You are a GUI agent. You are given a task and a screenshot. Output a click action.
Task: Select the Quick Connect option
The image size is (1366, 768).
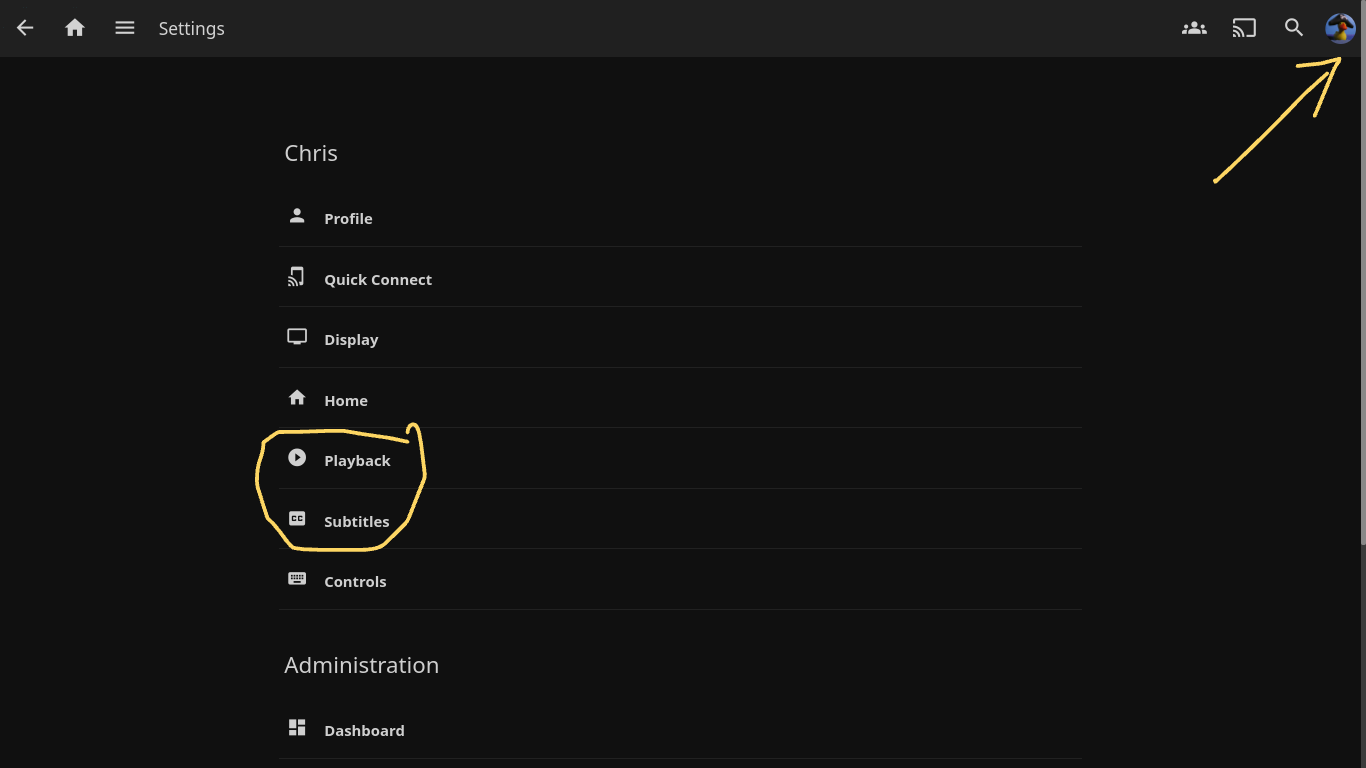378,279
